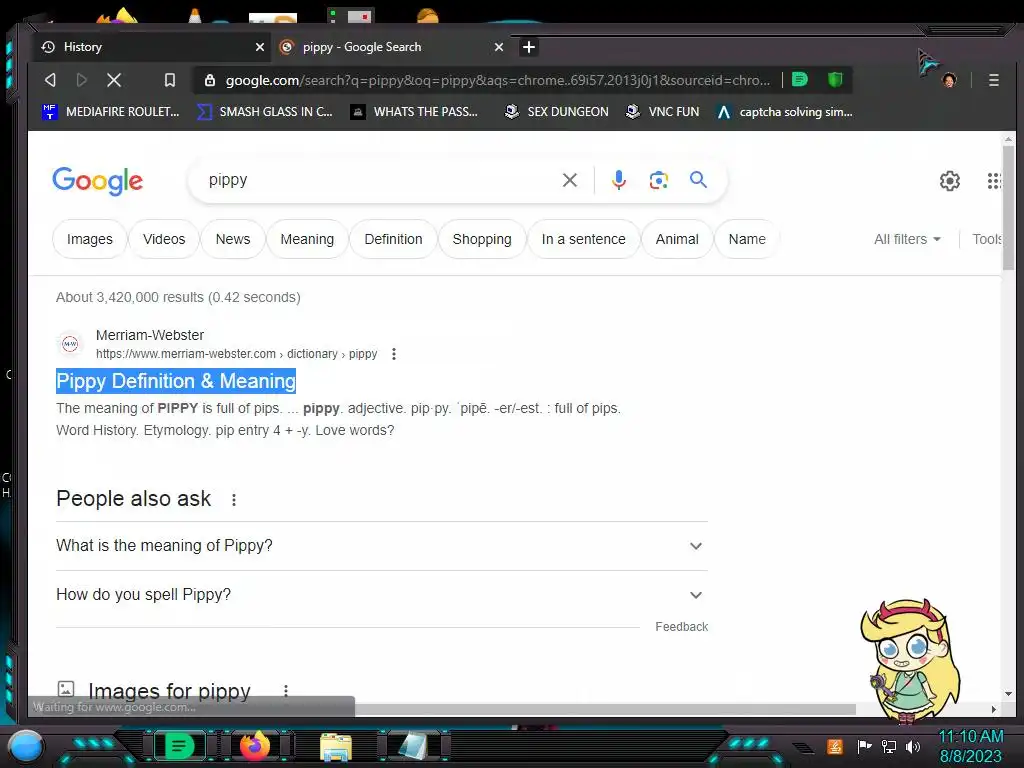Open options menu for Merriam-Webster result

[x=393, y=354]
